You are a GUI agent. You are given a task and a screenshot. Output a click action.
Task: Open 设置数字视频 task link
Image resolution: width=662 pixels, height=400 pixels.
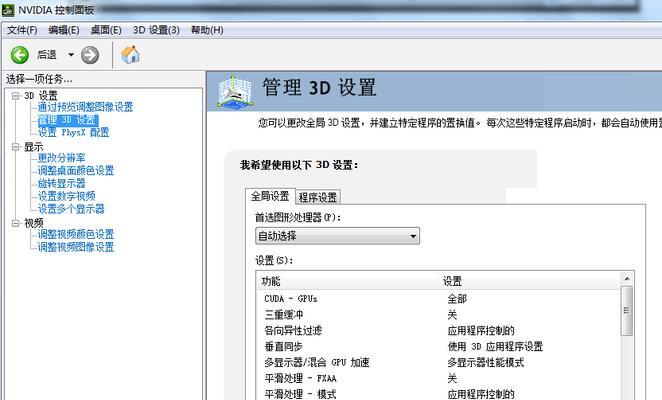tap(67, 196)
